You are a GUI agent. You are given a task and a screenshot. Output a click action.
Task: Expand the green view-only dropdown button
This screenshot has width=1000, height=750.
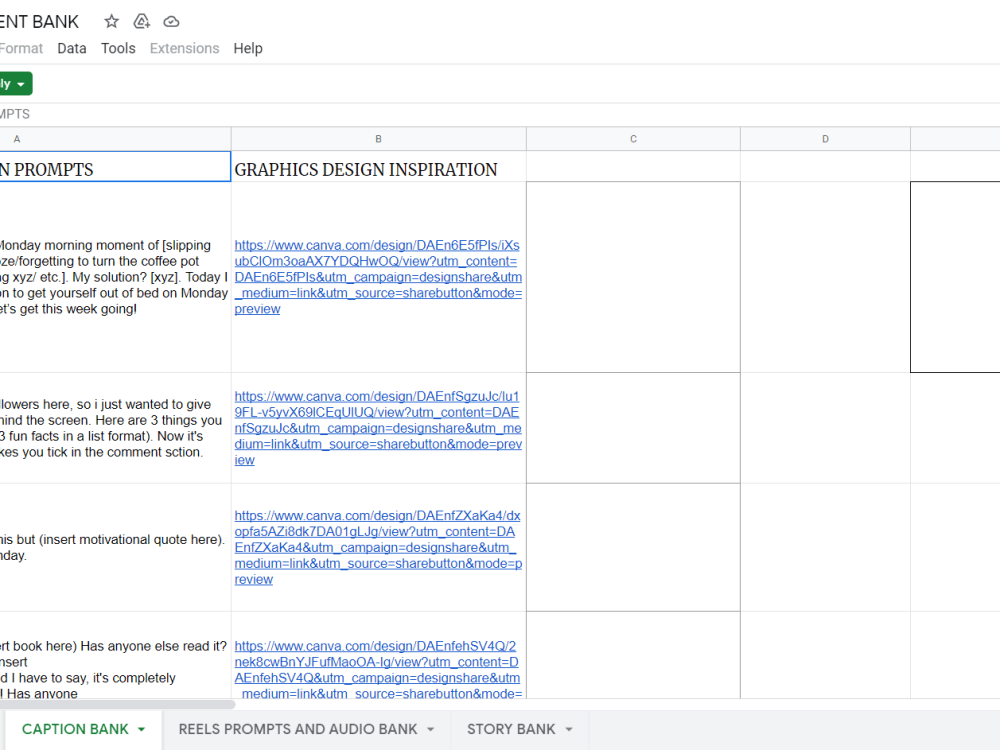click(15, 84)
